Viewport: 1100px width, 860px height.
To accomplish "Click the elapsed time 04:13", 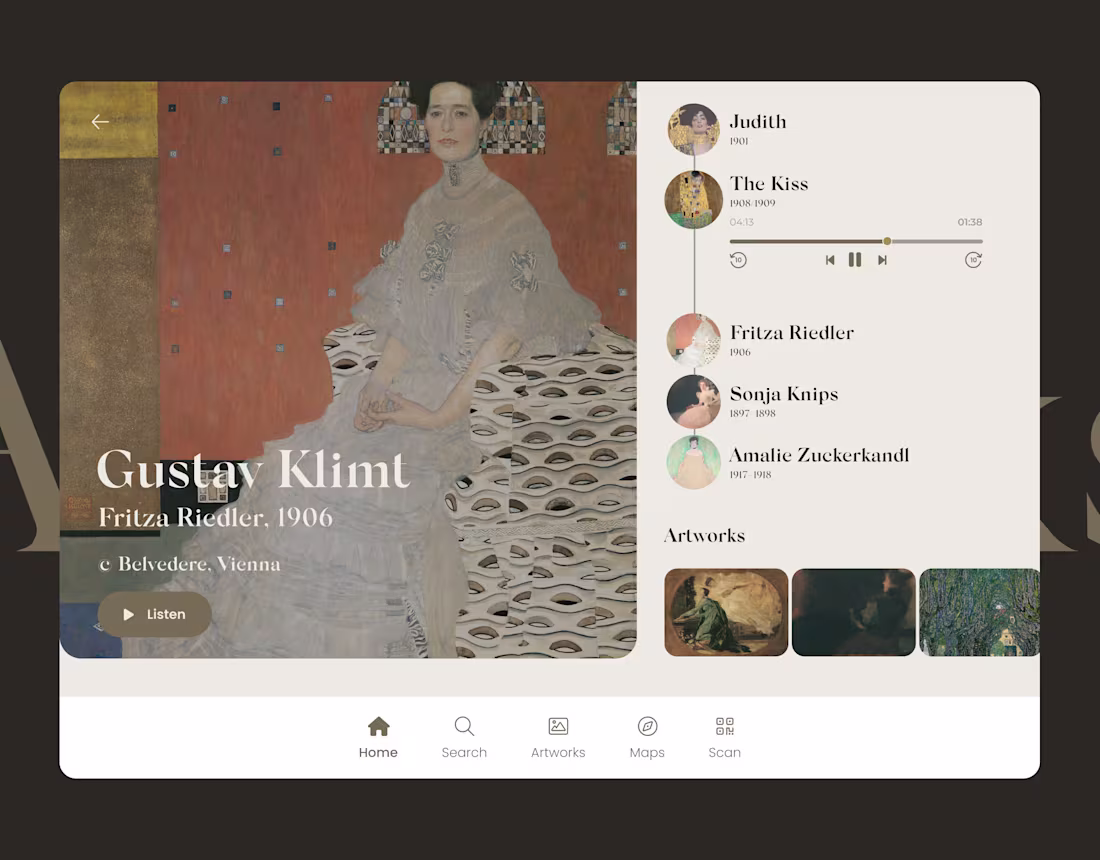I will [742, 222].
